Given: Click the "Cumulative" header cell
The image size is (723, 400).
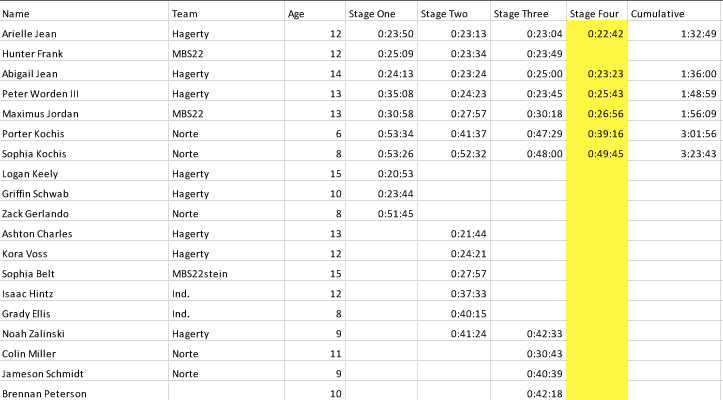Looking at the screenshot, I should click(657, 14).
